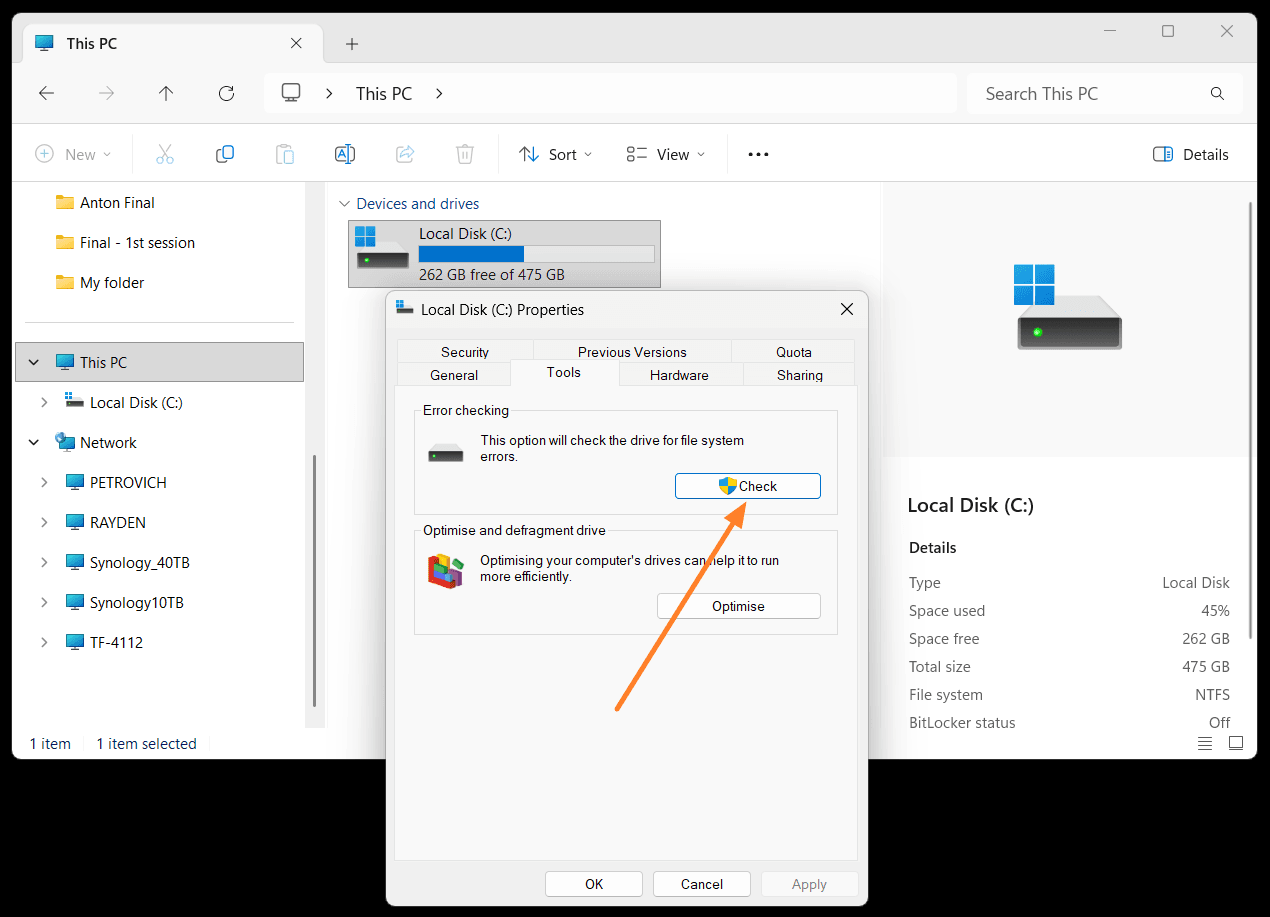The height and width of the screenshot is (917, 1270).
Task: Open the Sort dropdown
Action: click(x=556, y=154)
